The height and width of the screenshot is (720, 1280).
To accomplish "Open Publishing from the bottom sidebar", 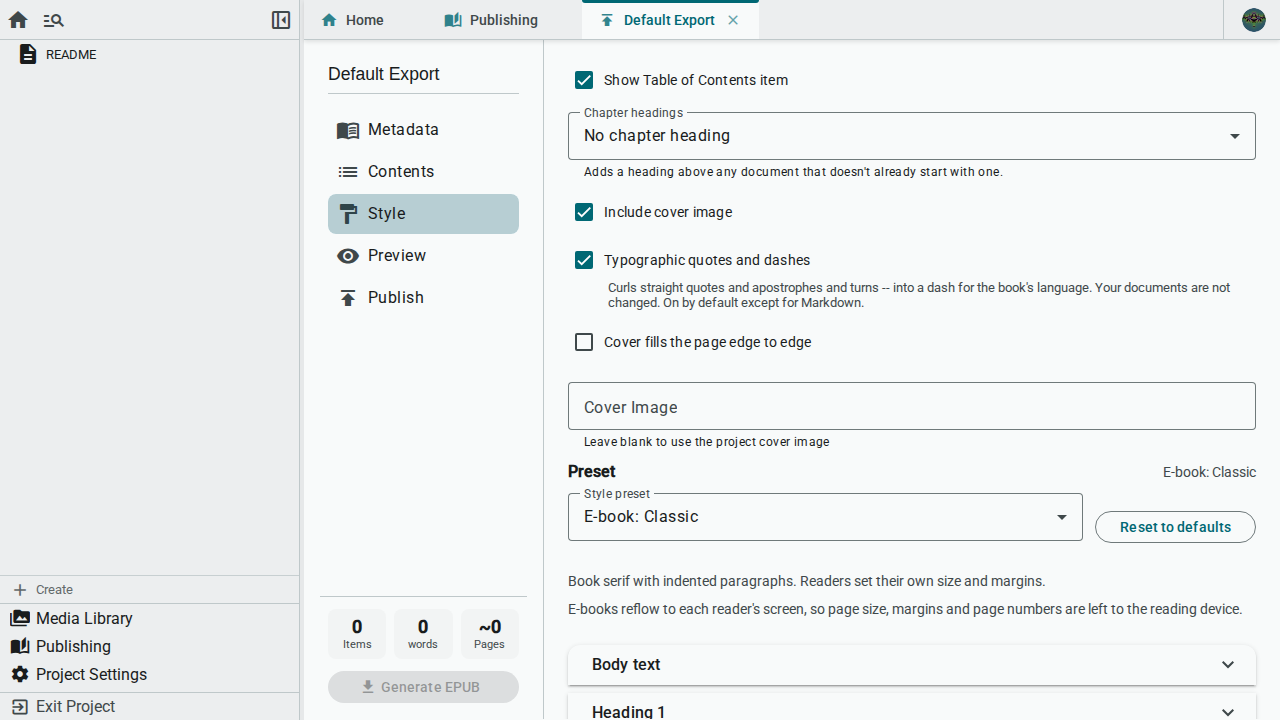I will pyautogui.click(x=150, y=646).
